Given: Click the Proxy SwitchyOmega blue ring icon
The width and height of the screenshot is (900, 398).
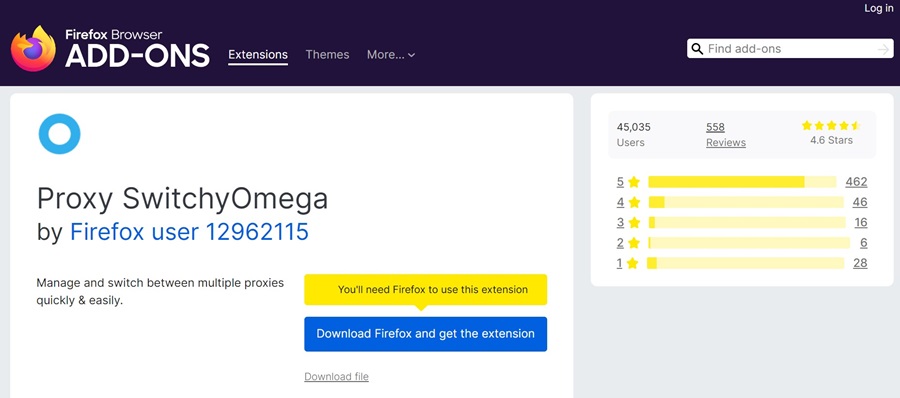Looking at the screenshot, I should pos(59,134).
